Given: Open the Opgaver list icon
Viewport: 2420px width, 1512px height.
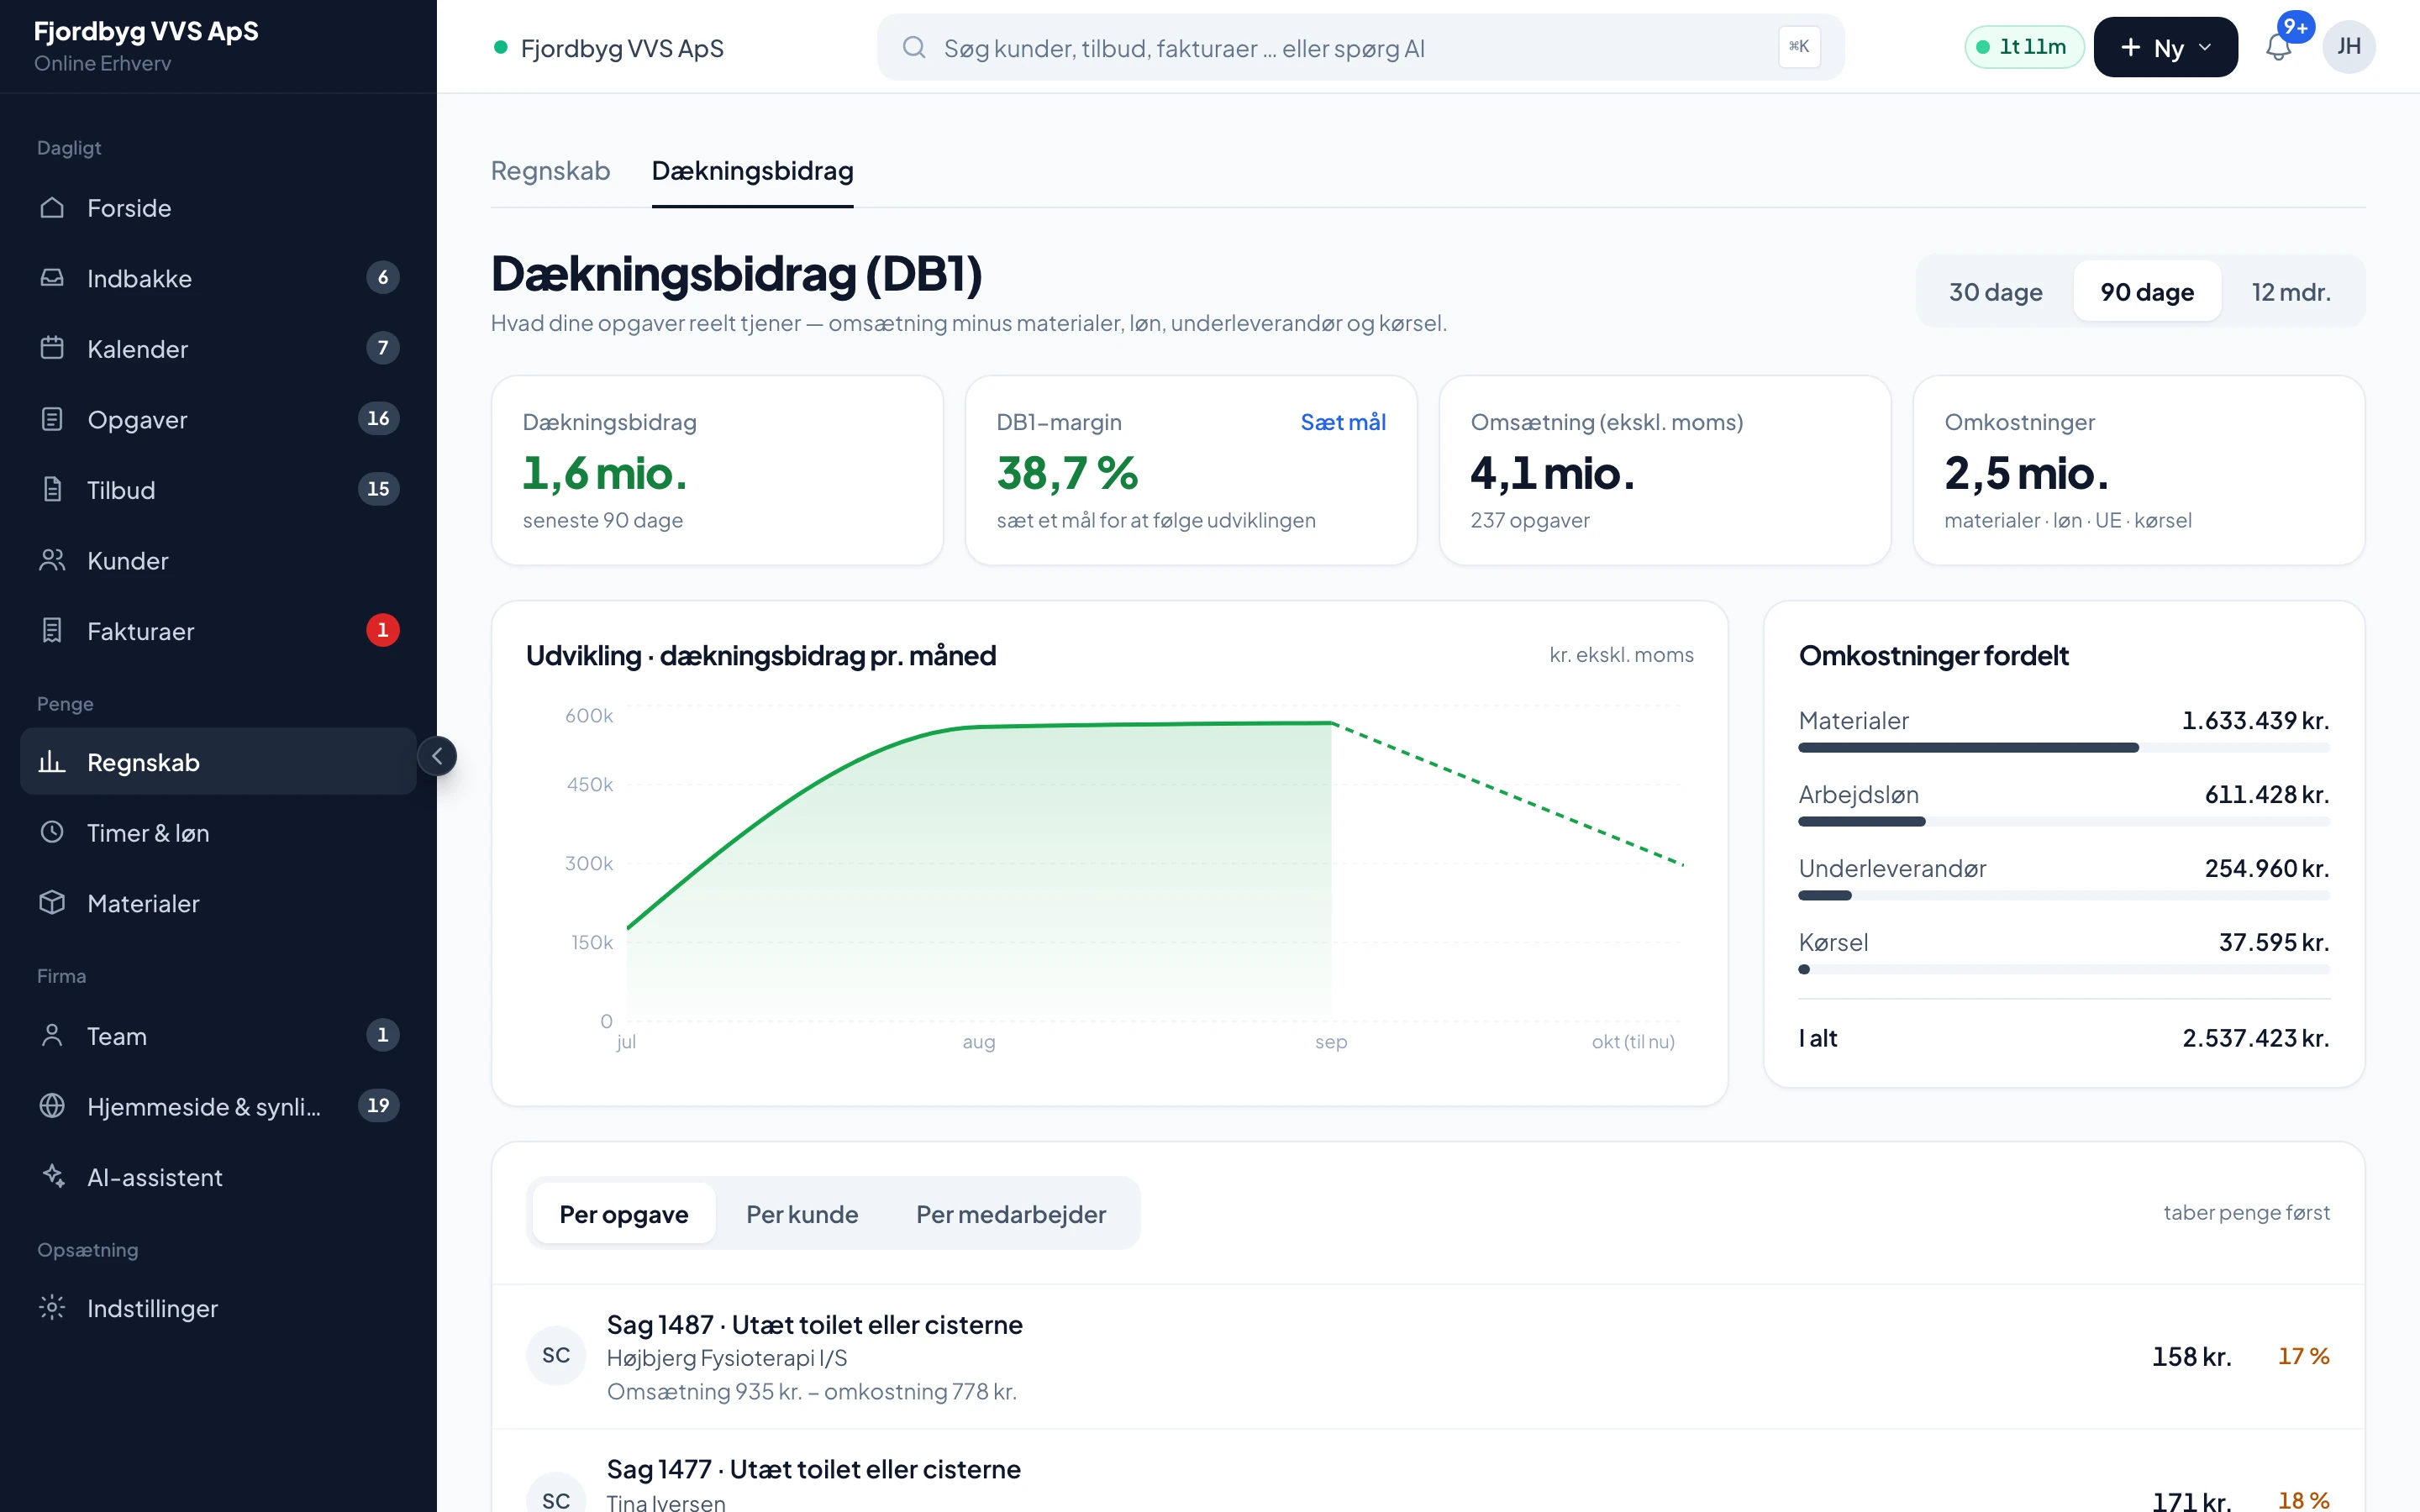Looking at the screenshot, I should (52, 419).
